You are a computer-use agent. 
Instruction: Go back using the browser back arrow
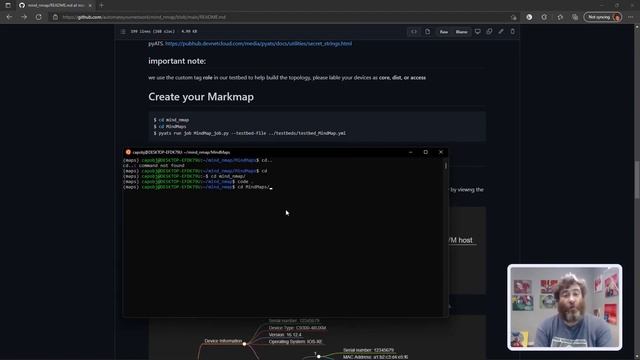click(x=9, y=17)
